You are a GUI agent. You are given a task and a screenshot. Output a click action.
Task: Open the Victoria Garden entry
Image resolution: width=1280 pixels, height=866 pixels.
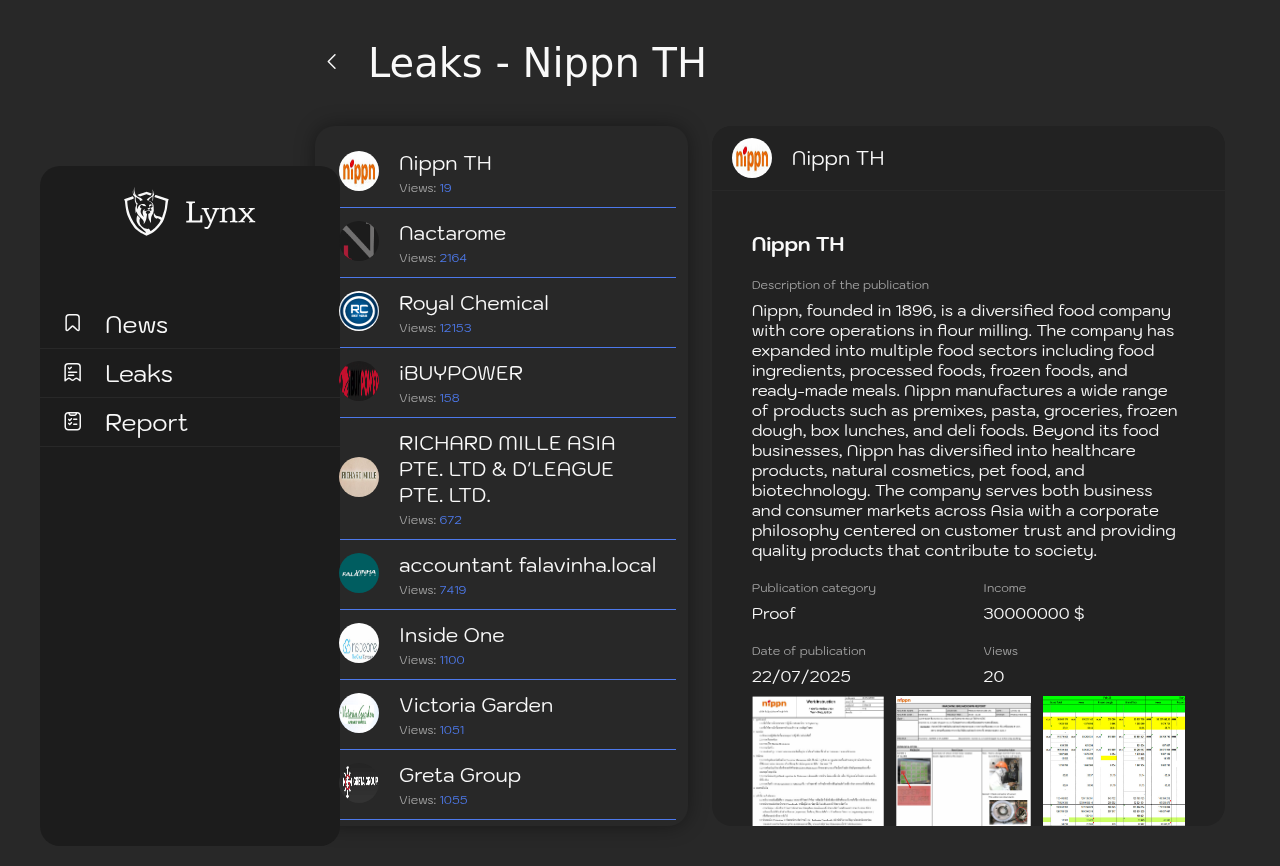tap(507, 715)
